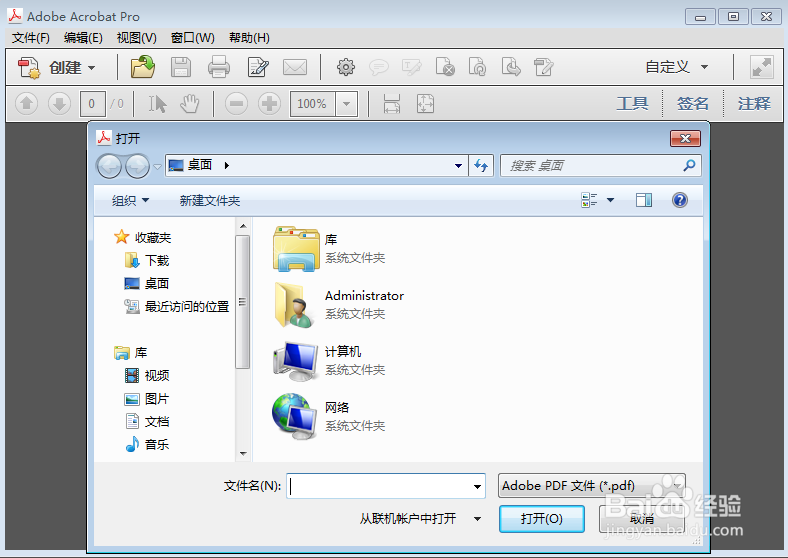788x558 pixels.
Task: Select 音乐 library in sidebar
Action: click(x=147, y=444)
